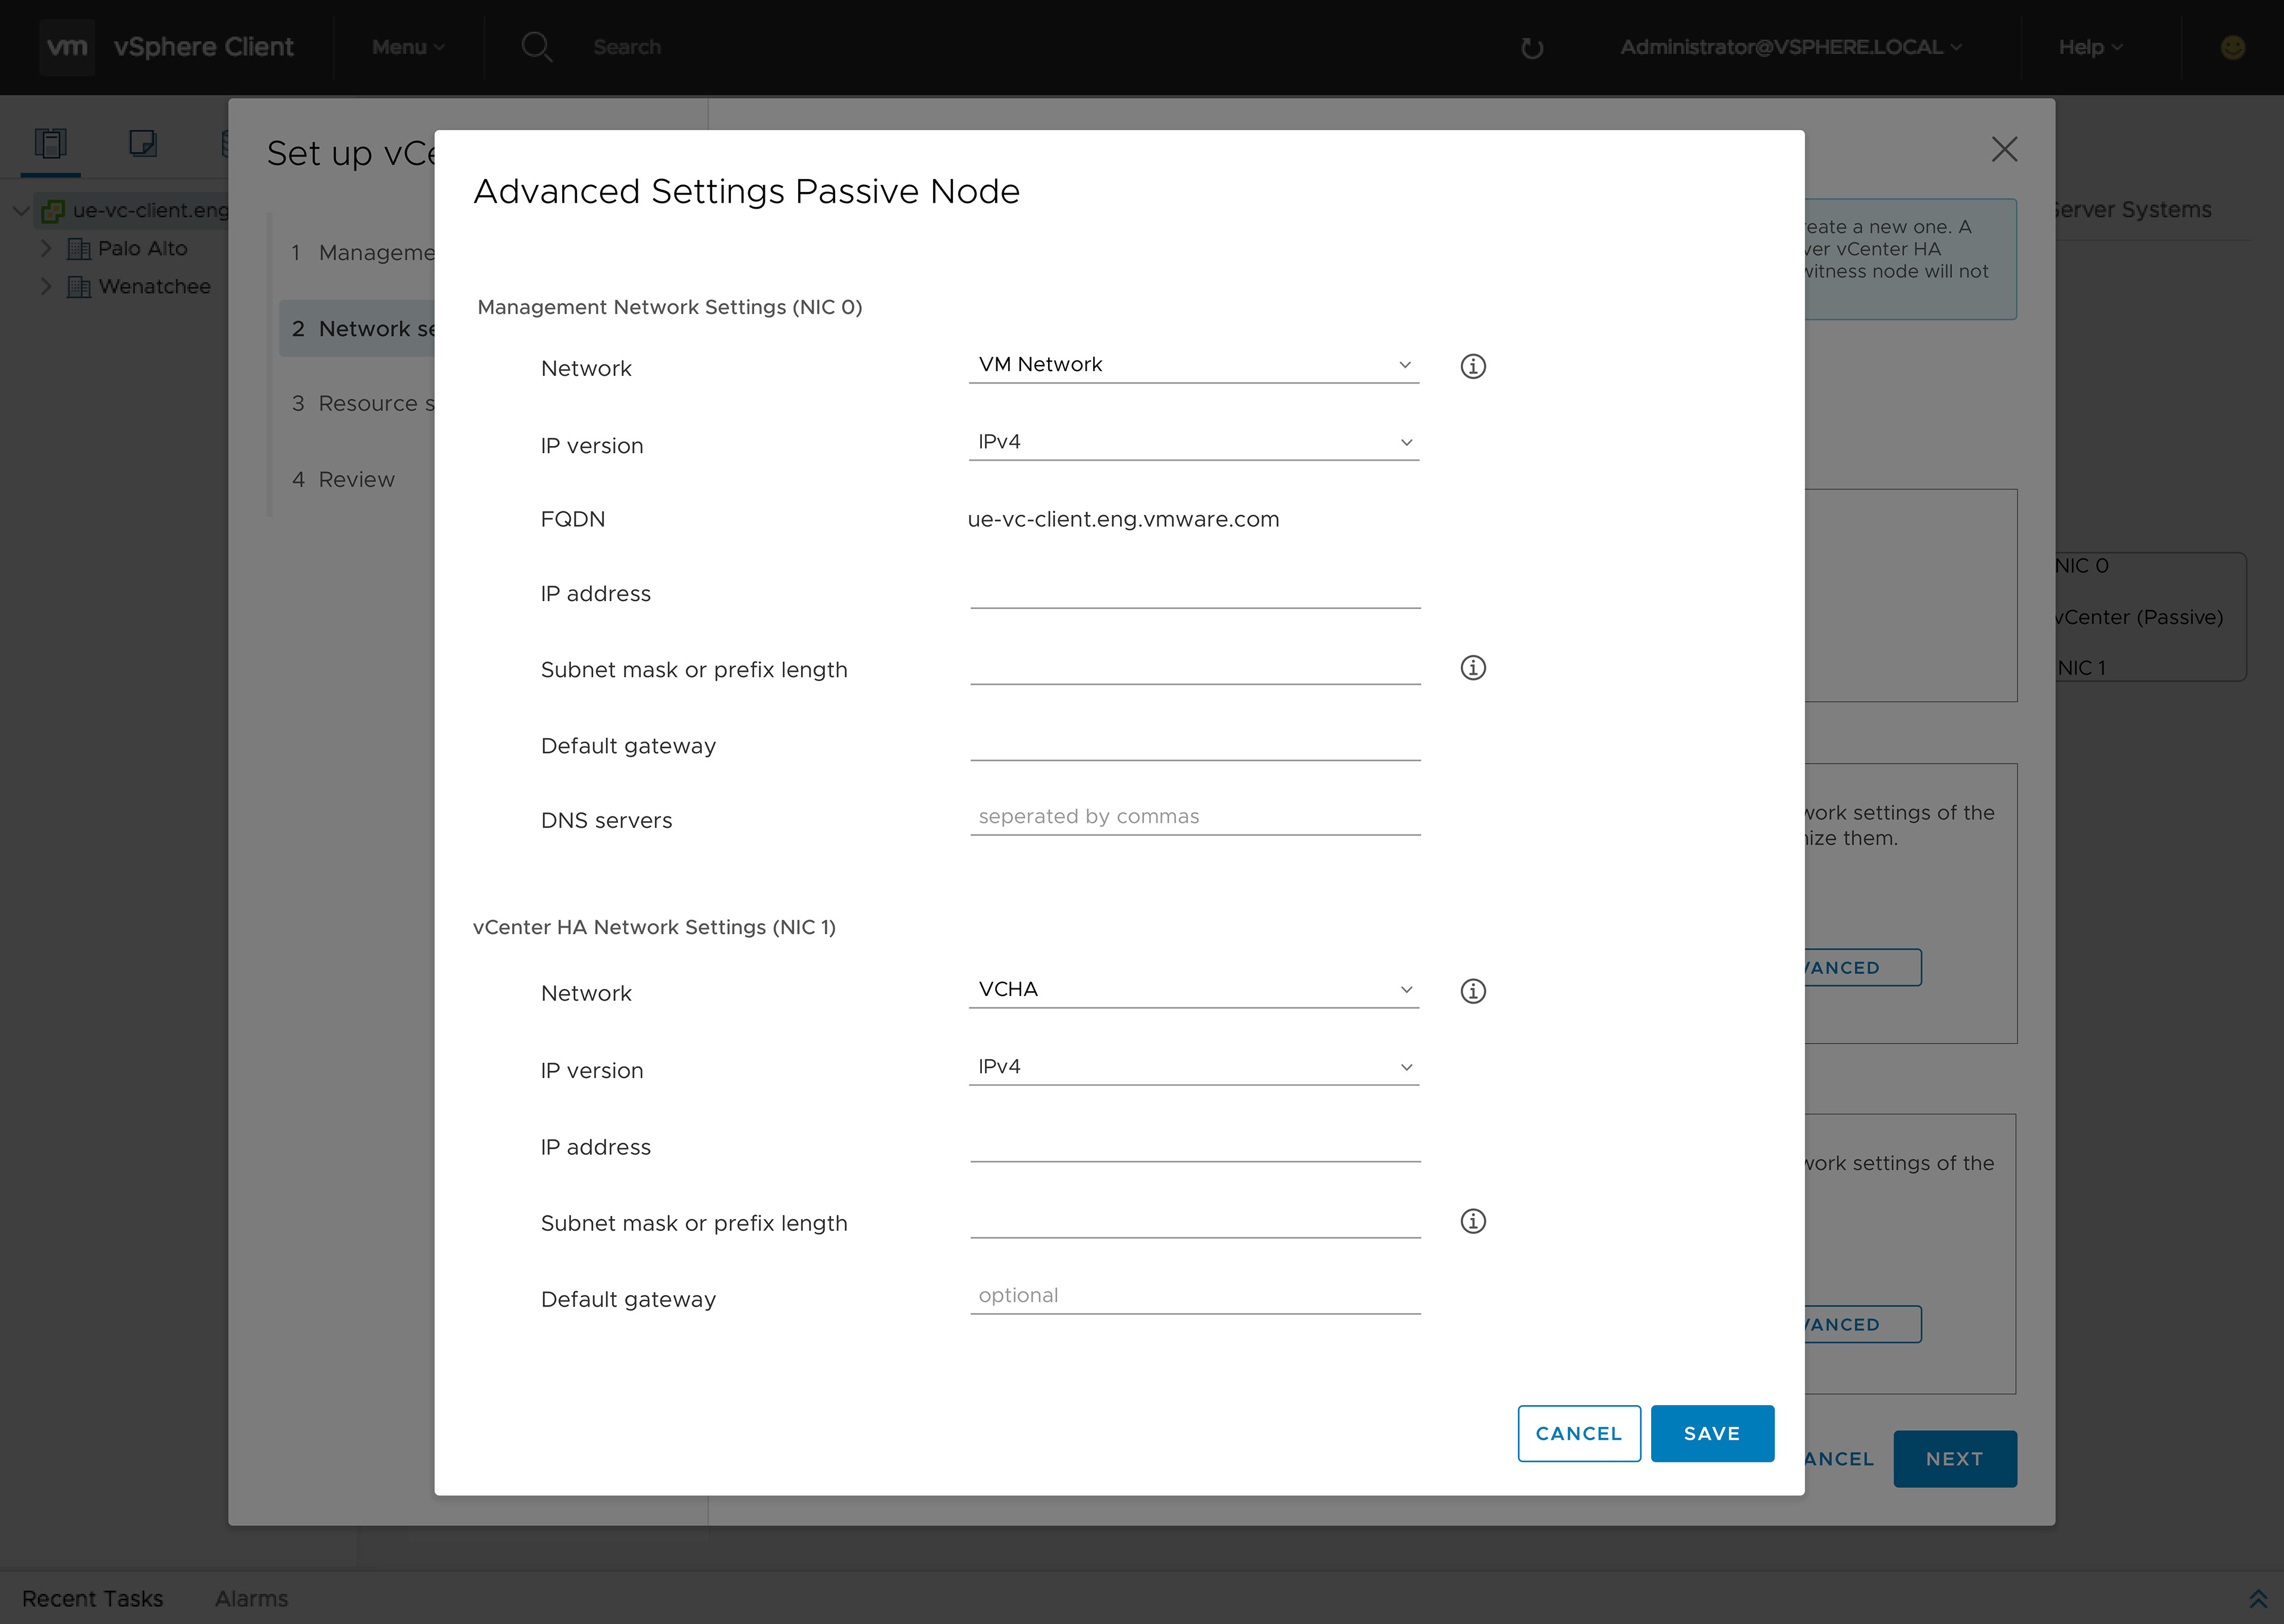Click the upper ADVANCED button in wizard

tap(1862, 967)
